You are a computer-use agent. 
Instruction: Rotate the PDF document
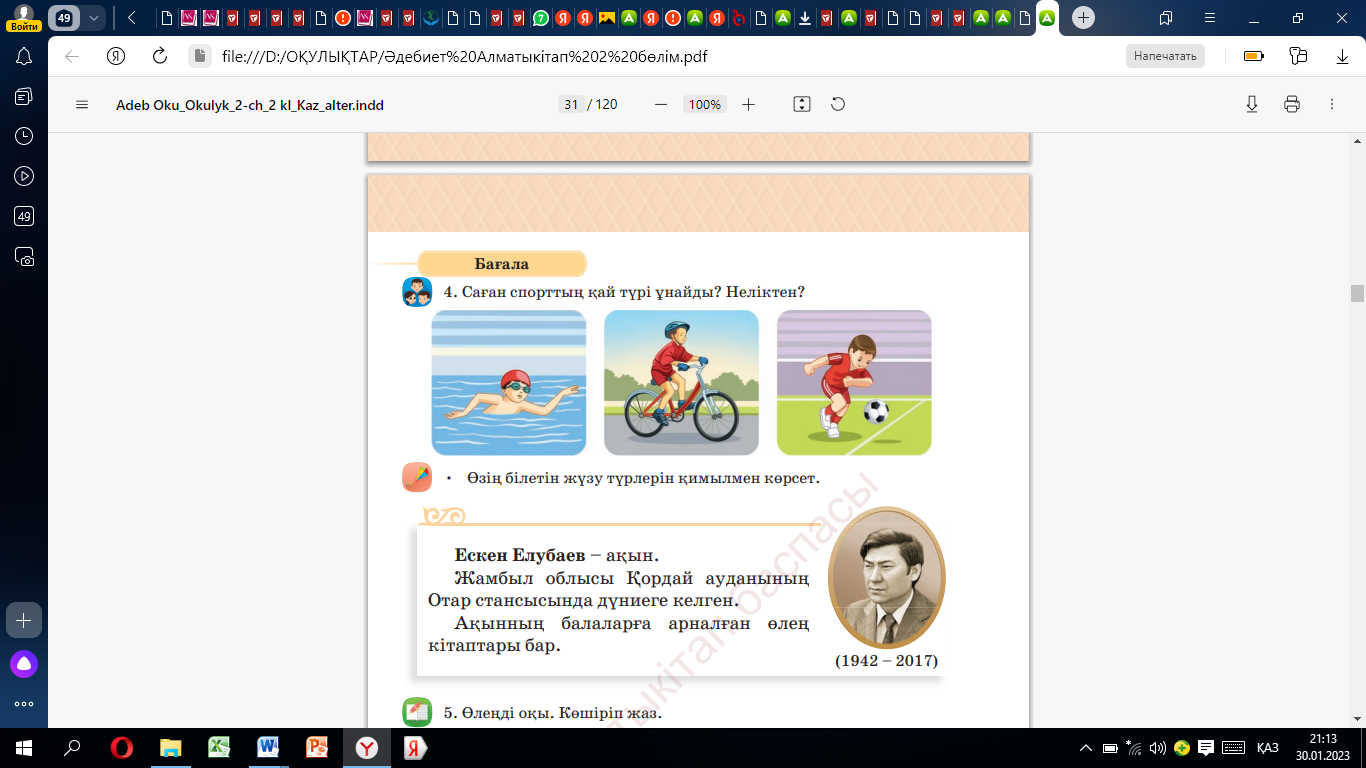point(838,104)
